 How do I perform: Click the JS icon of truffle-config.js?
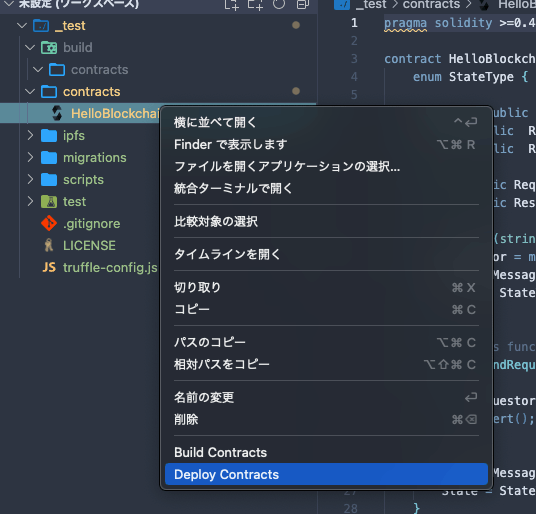point(49,267)
